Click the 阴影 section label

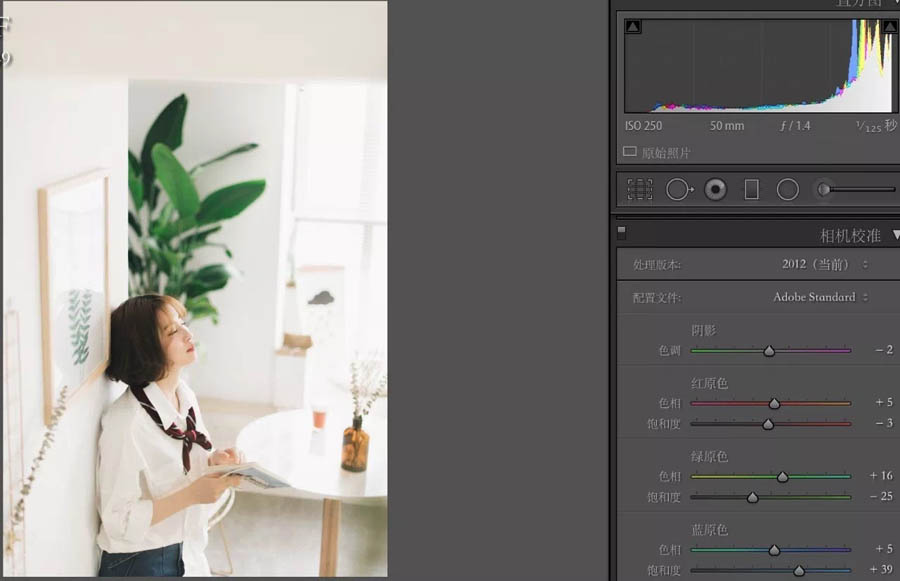tap(704, 330)
